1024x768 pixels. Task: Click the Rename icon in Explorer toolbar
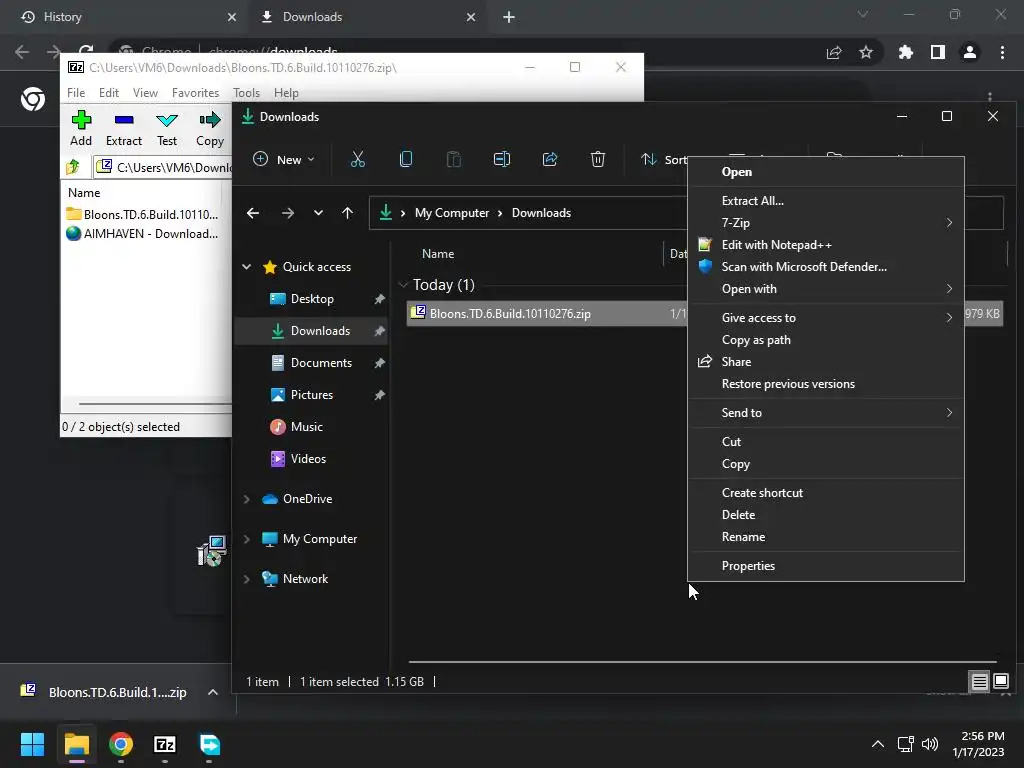pyautogui.click(x=502, y=159)
